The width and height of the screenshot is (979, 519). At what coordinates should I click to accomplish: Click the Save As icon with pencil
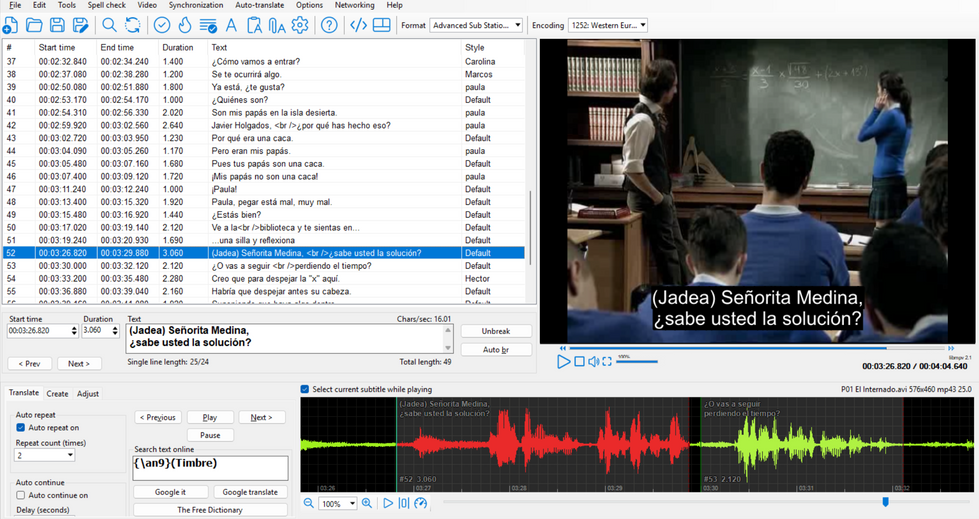point(81,26)
